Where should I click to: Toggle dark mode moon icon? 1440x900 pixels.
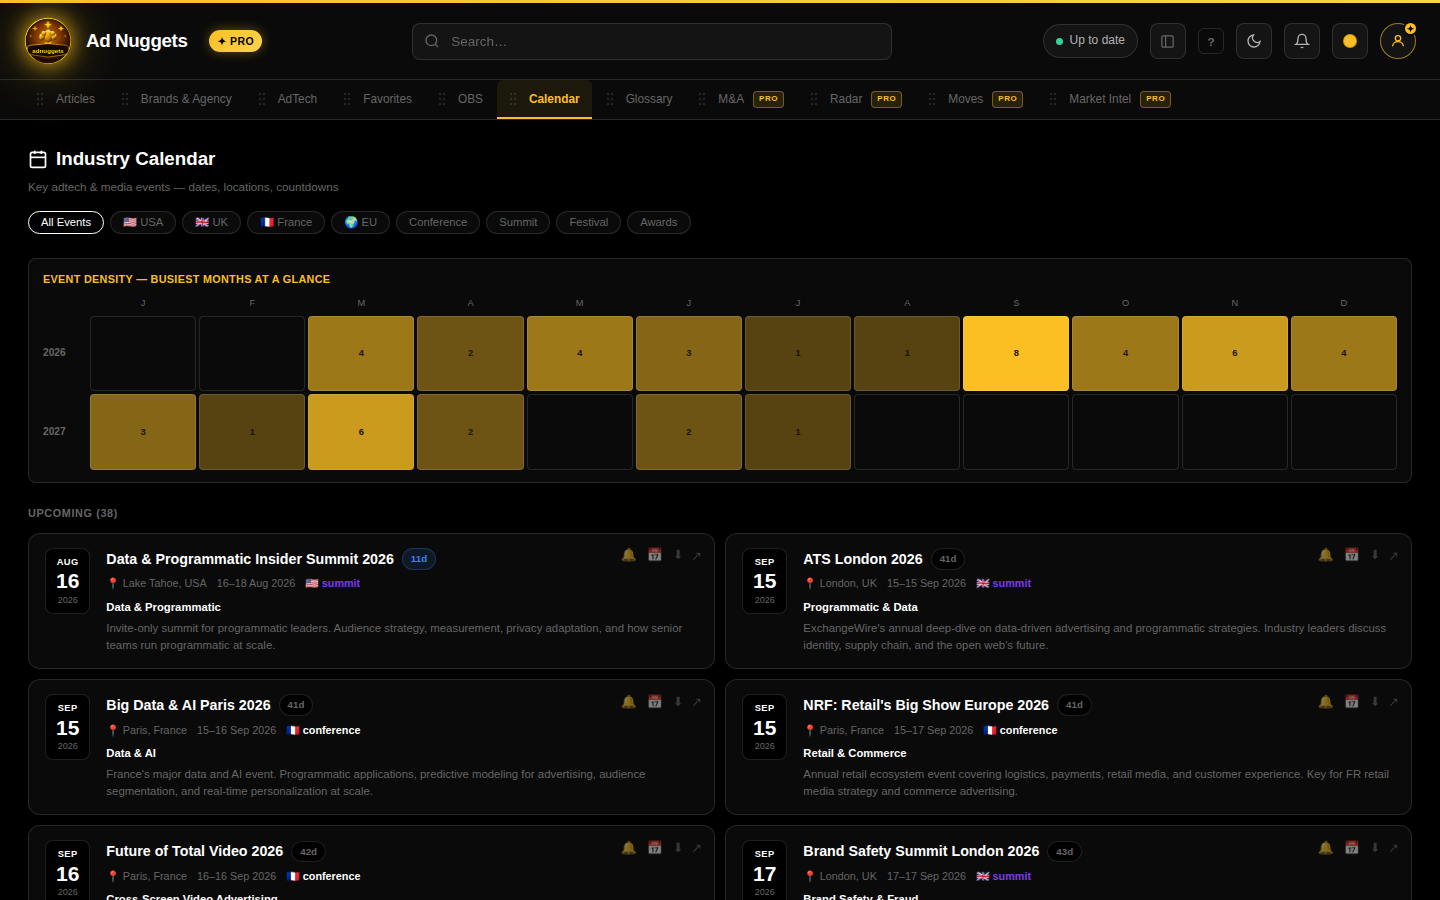click(1254, 41)
